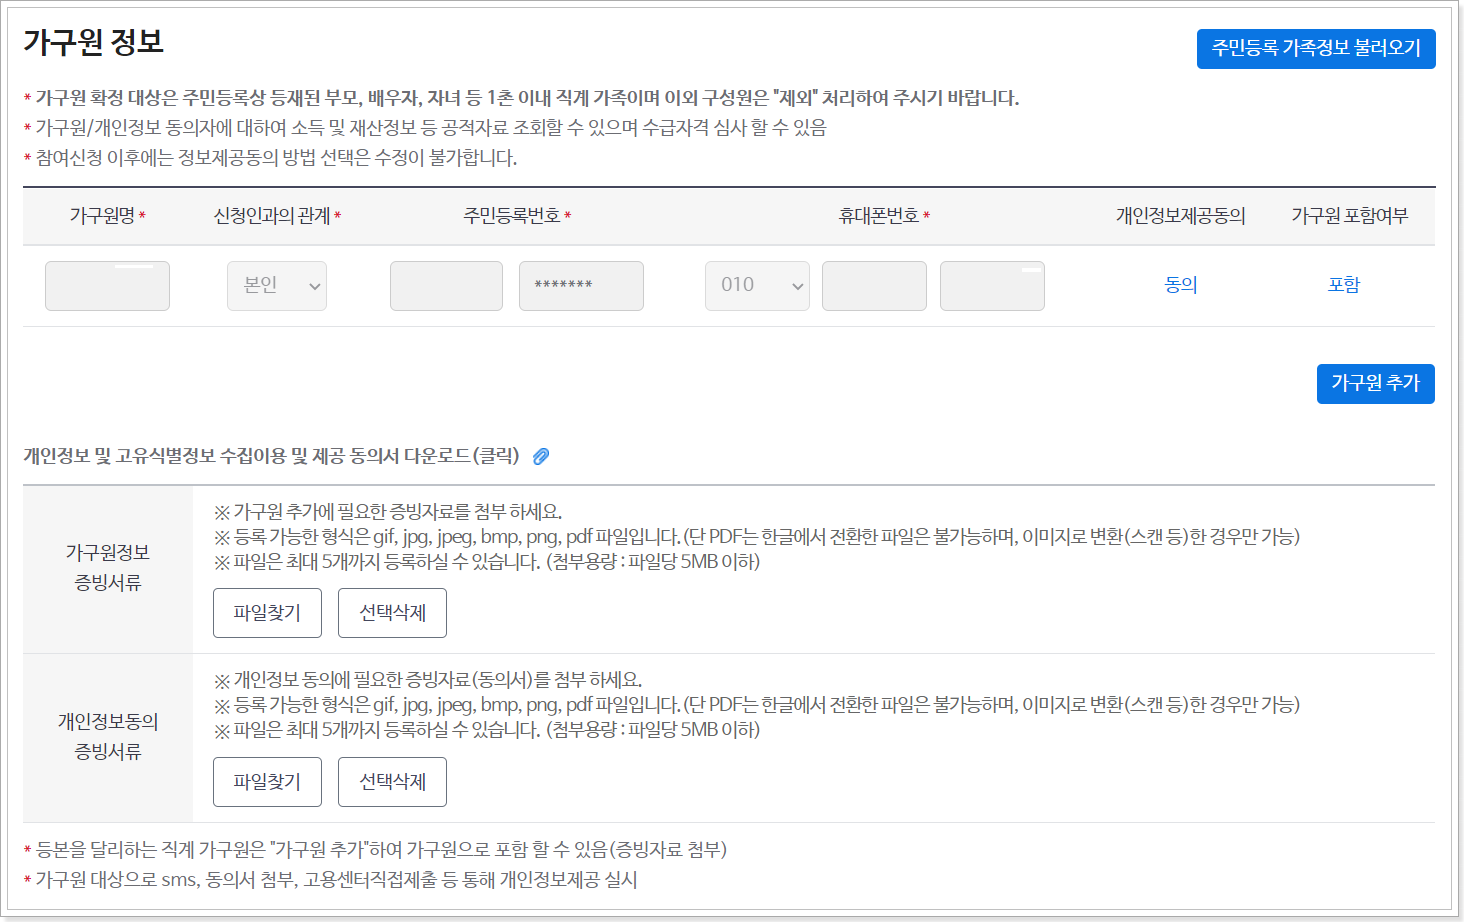Click the footnote starting '등본을 달리하는 직계 가구원은'

pyautogui.click(x=375, y=850)
